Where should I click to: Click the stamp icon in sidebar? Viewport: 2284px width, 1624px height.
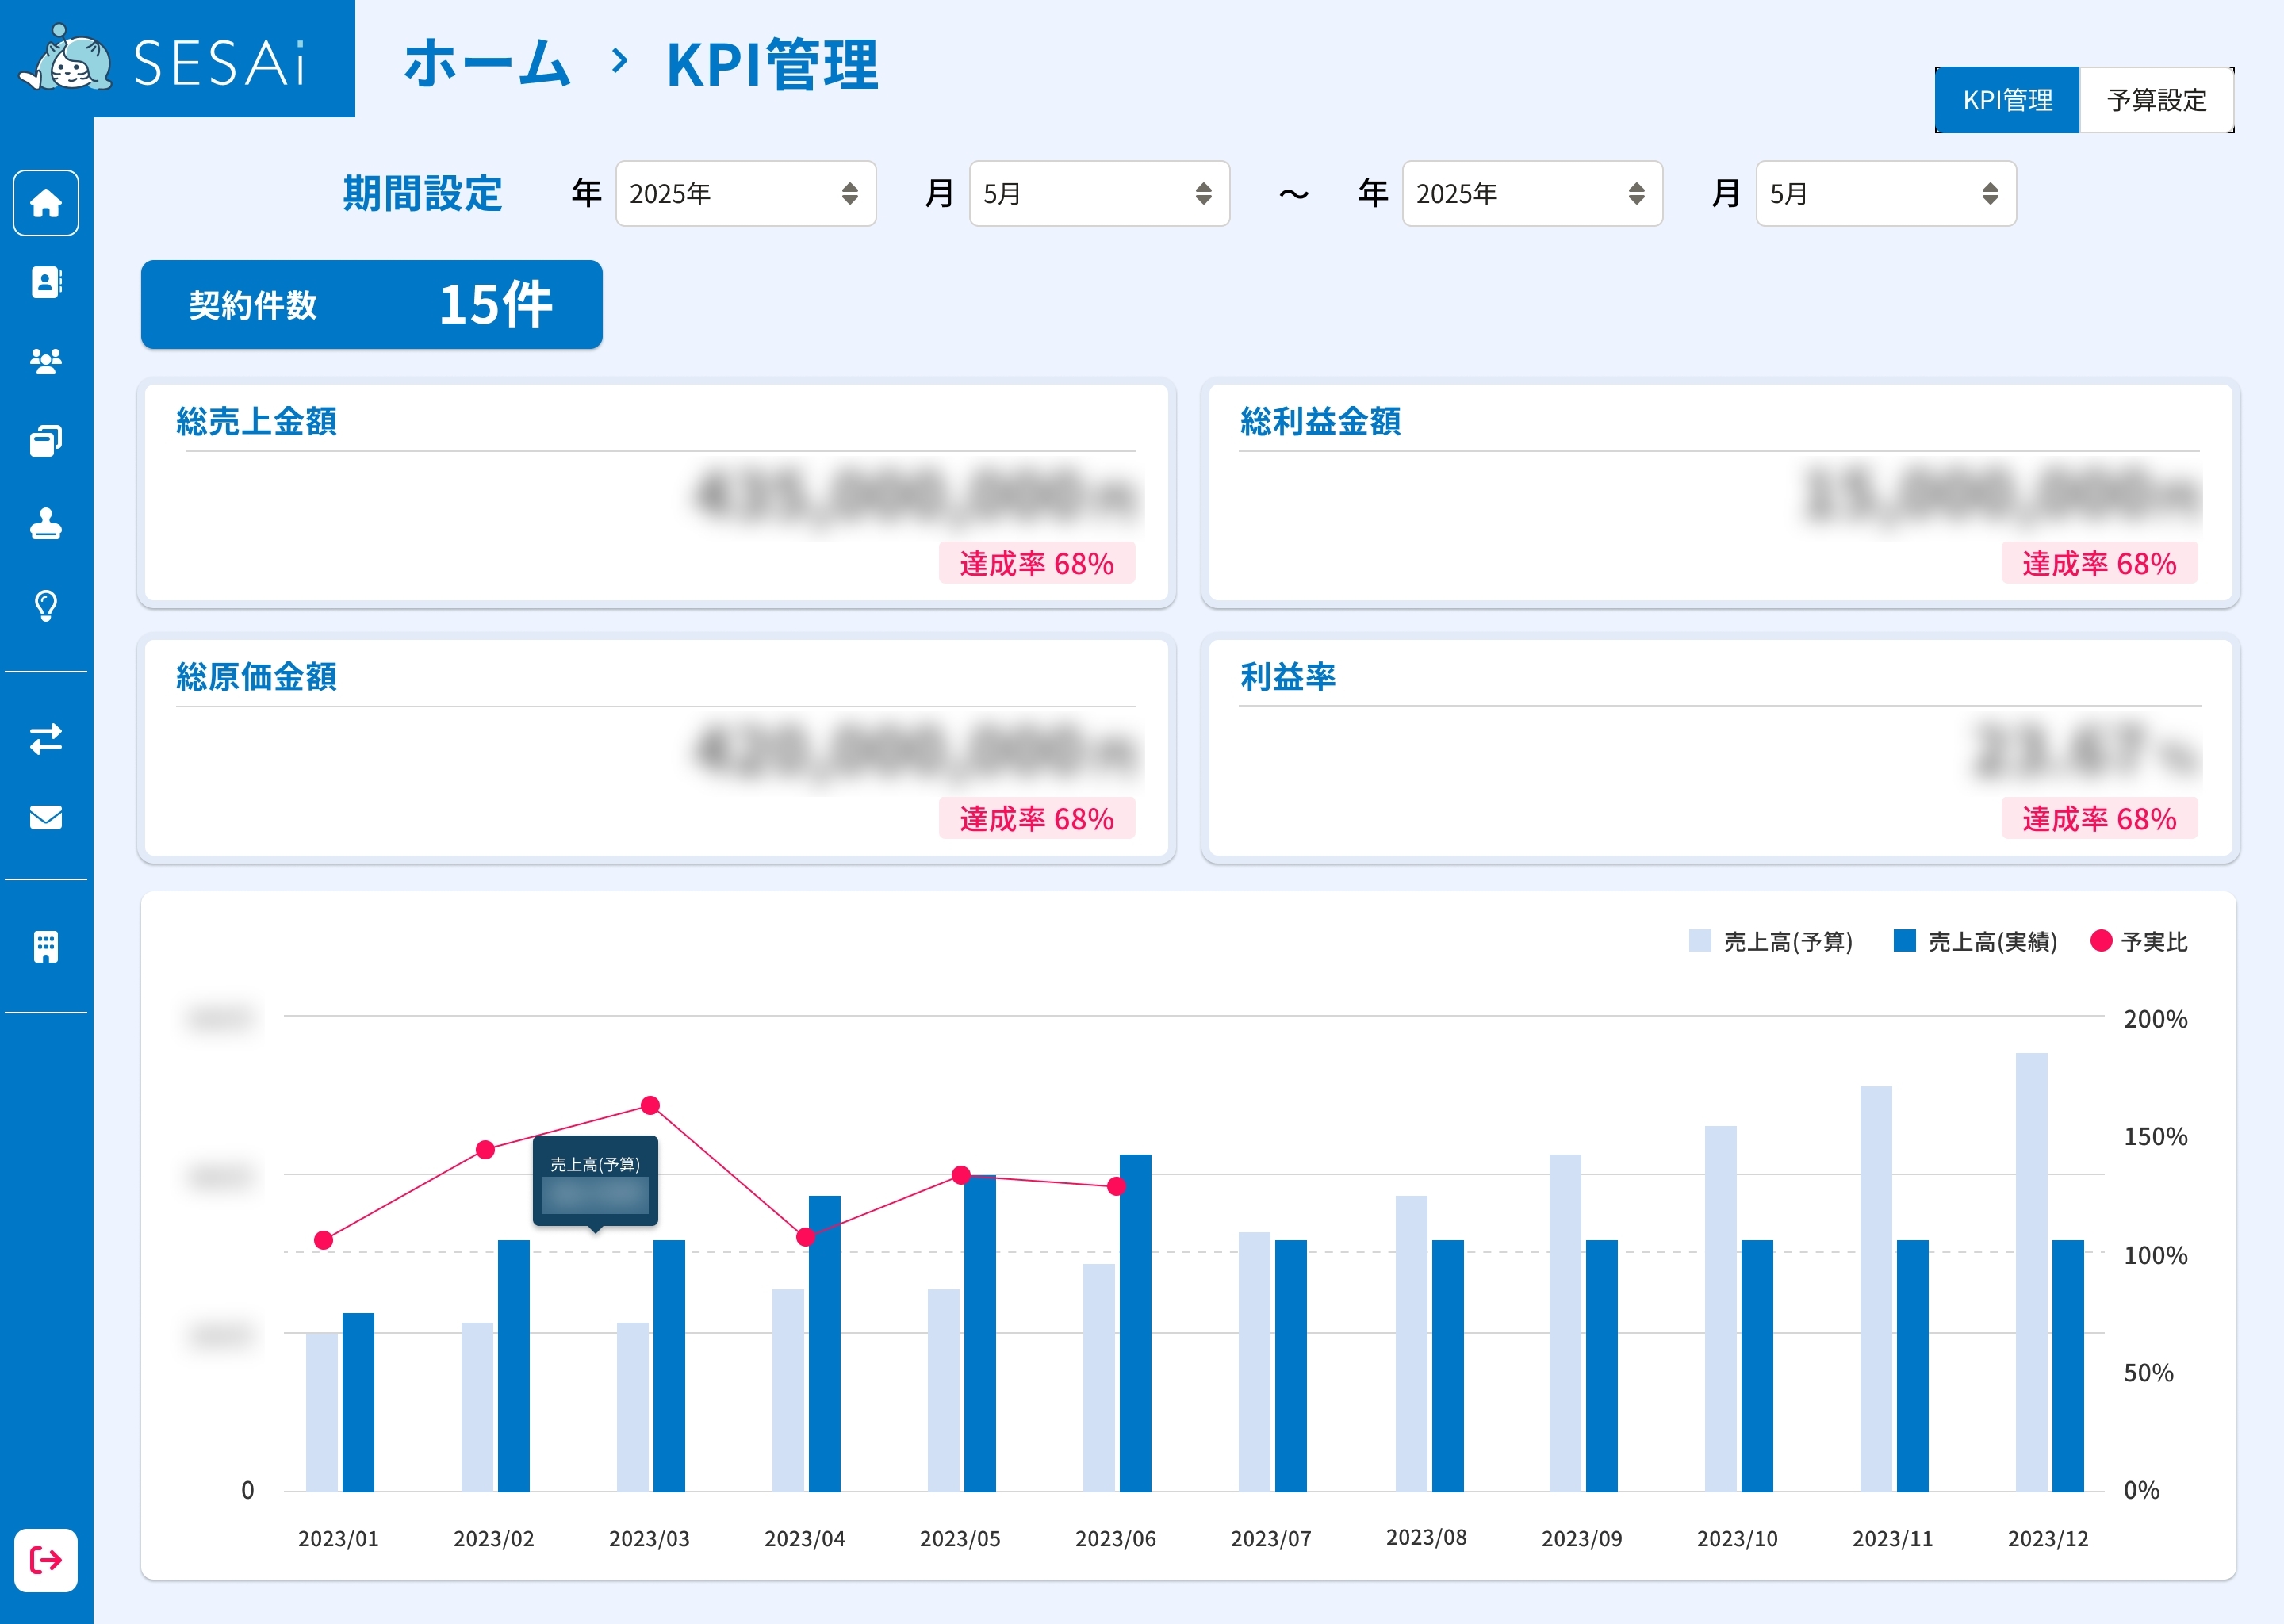tap(46, 523)
